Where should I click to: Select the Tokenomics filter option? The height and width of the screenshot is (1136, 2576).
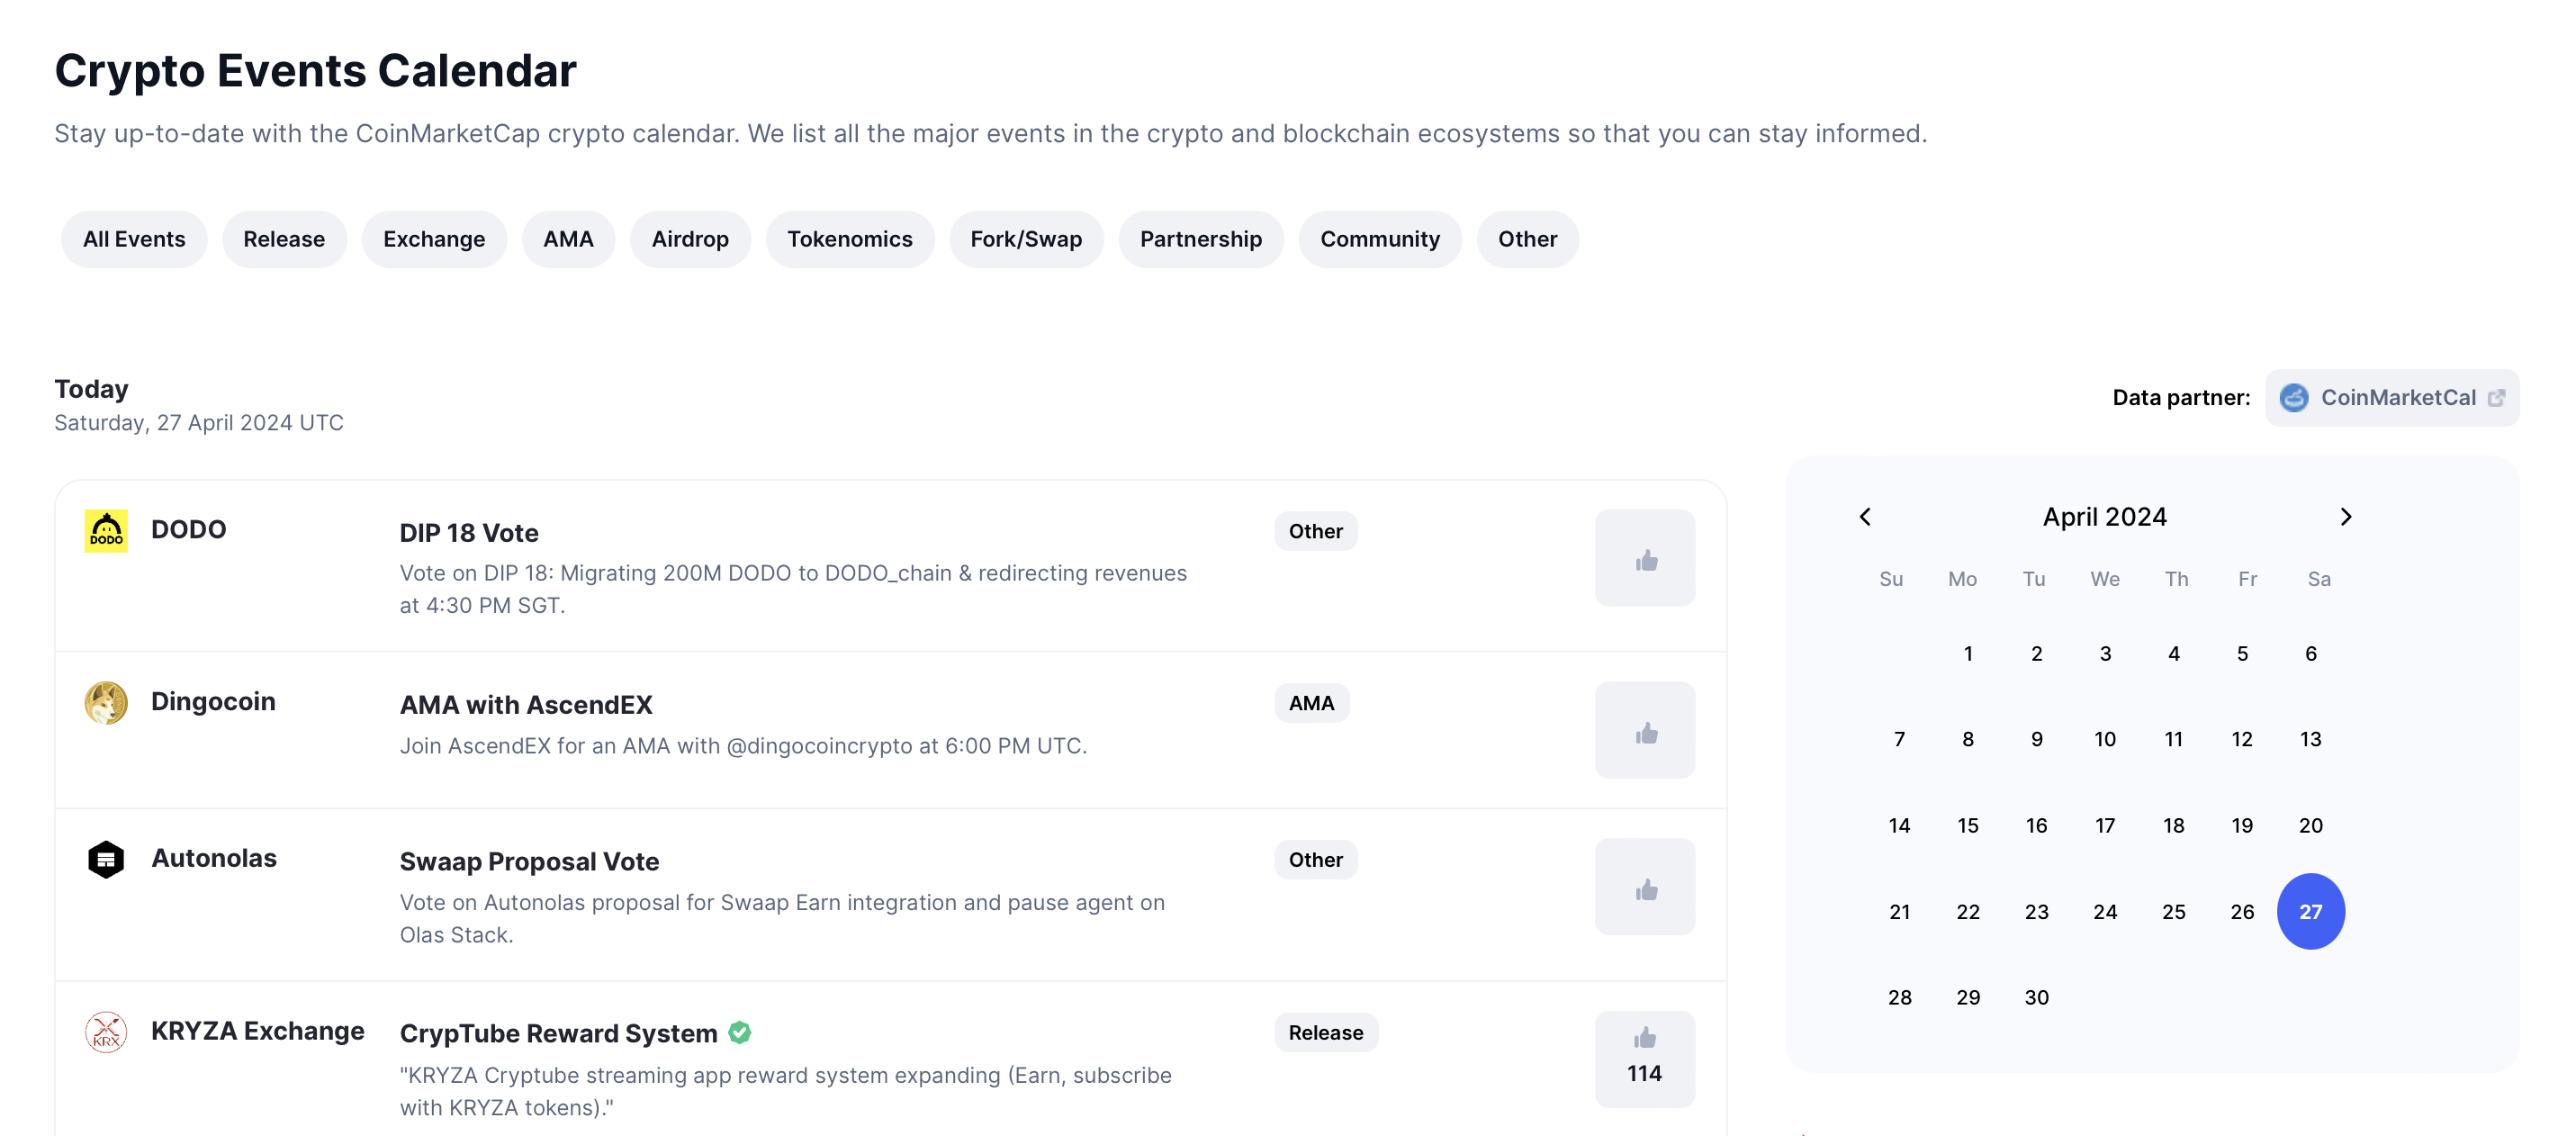coord(850,237)
